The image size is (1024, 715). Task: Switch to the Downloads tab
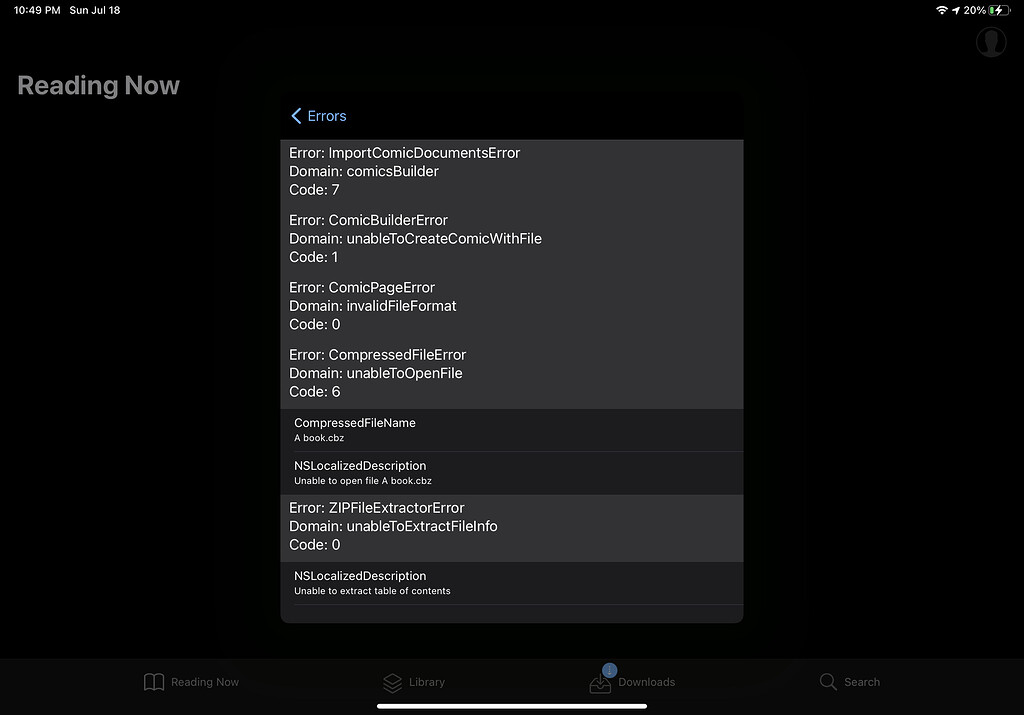632,680
